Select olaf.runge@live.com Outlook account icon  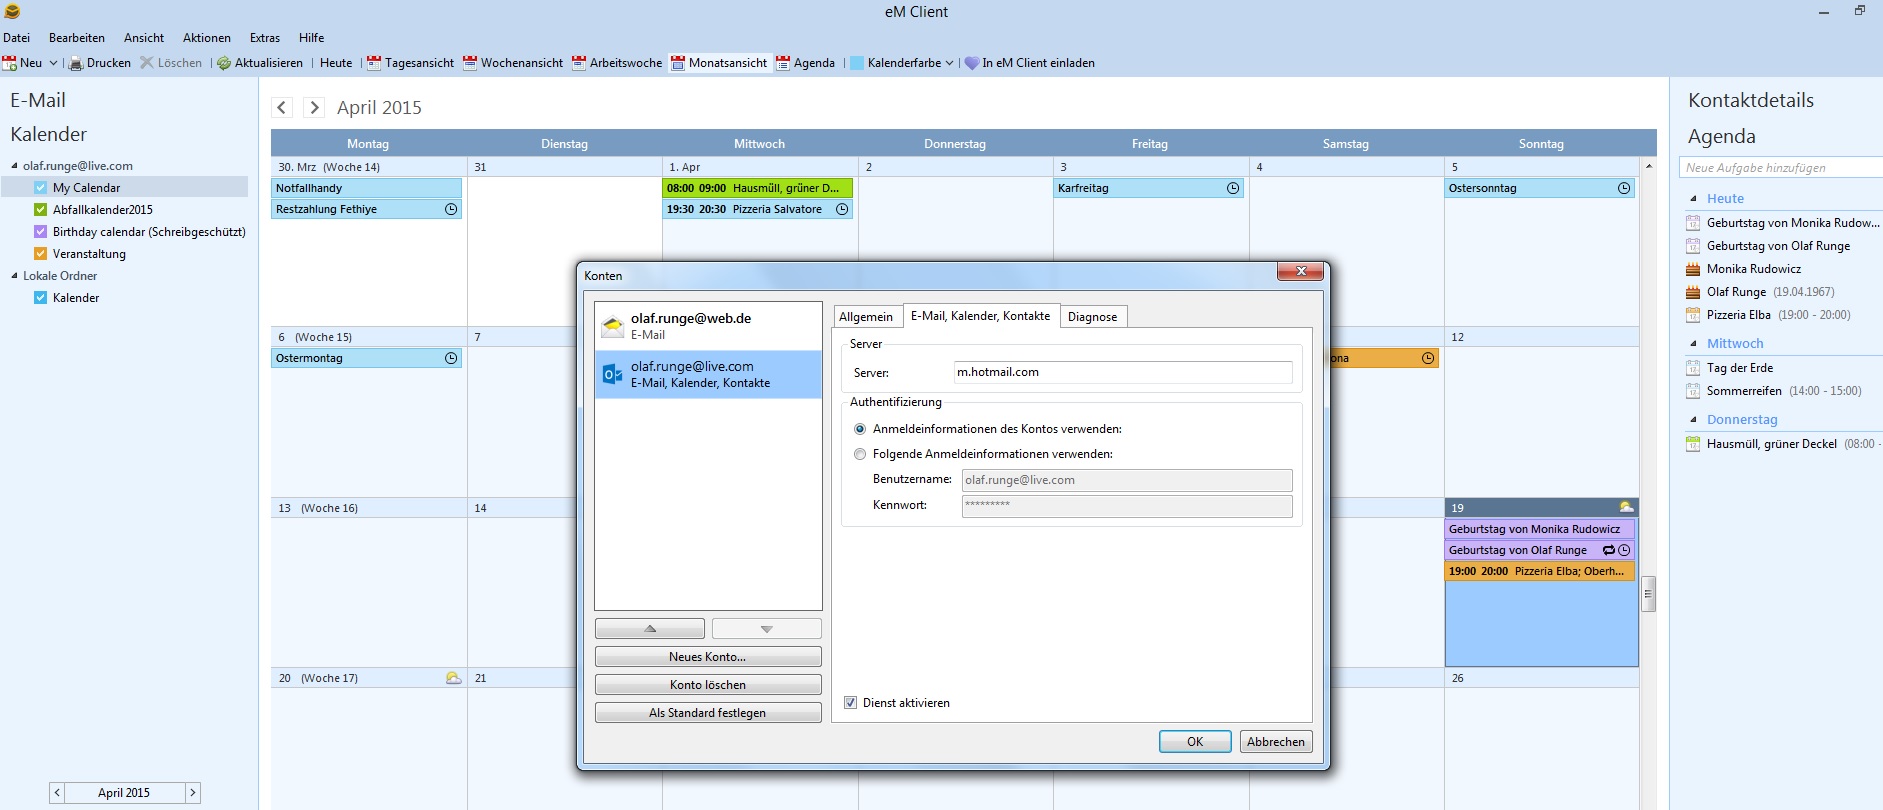point(612,375)
